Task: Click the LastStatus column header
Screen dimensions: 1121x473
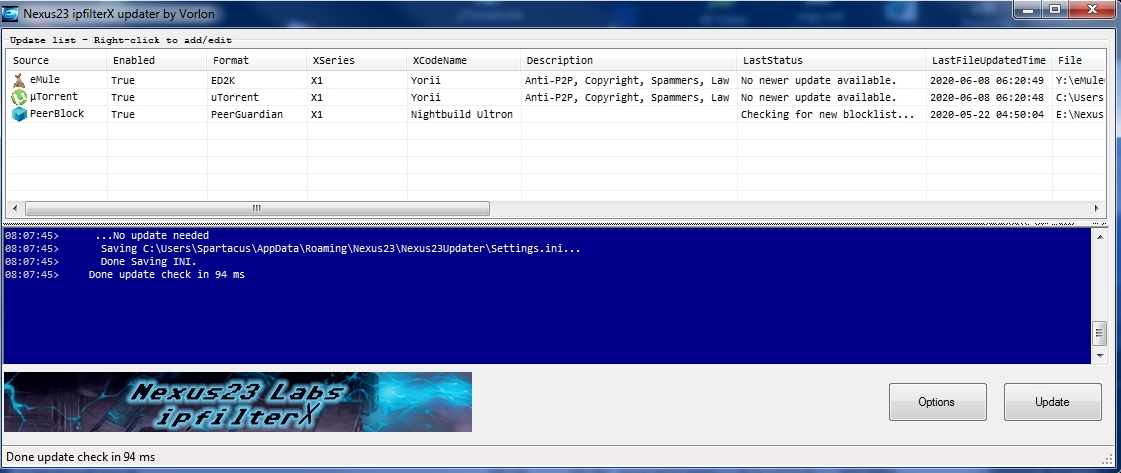Action: (x=831, y=60)
